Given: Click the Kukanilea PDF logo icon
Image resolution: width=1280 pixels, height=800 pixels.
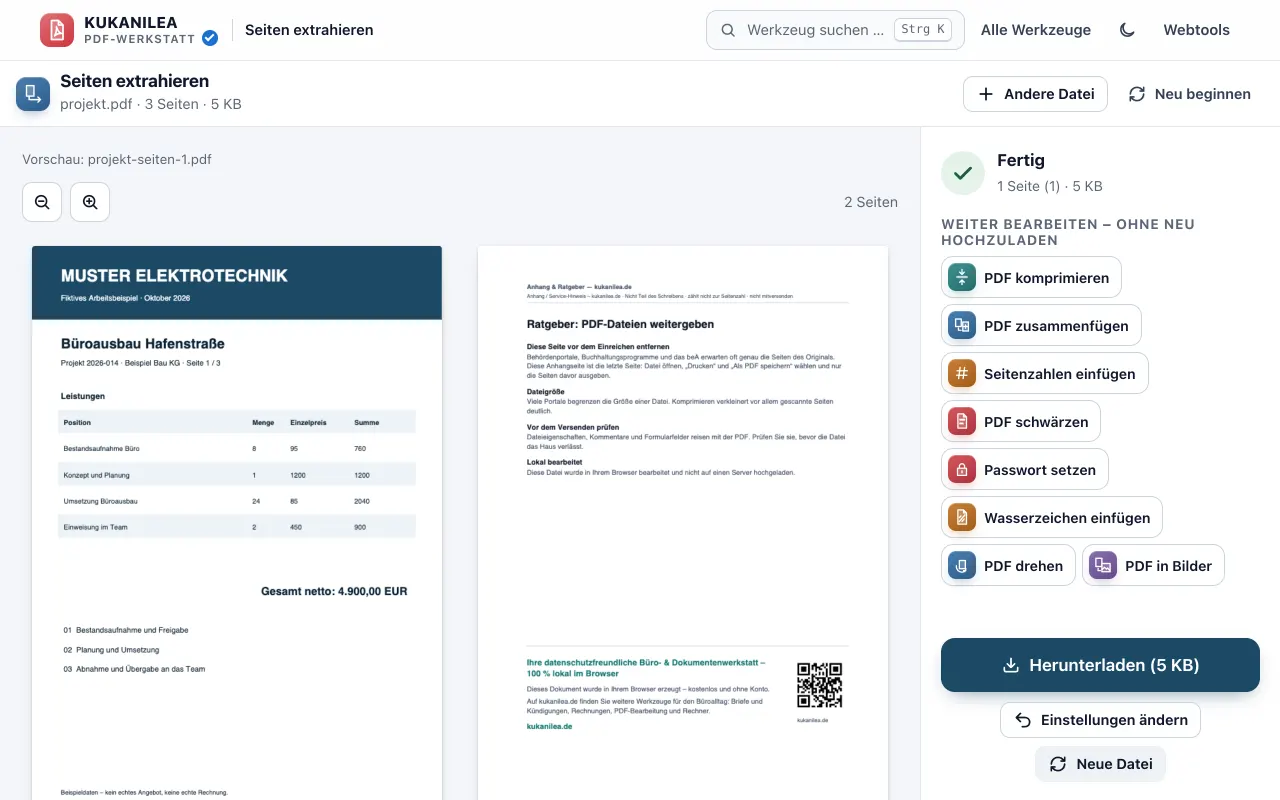Looking at the screenshot, I should [57, 30].
